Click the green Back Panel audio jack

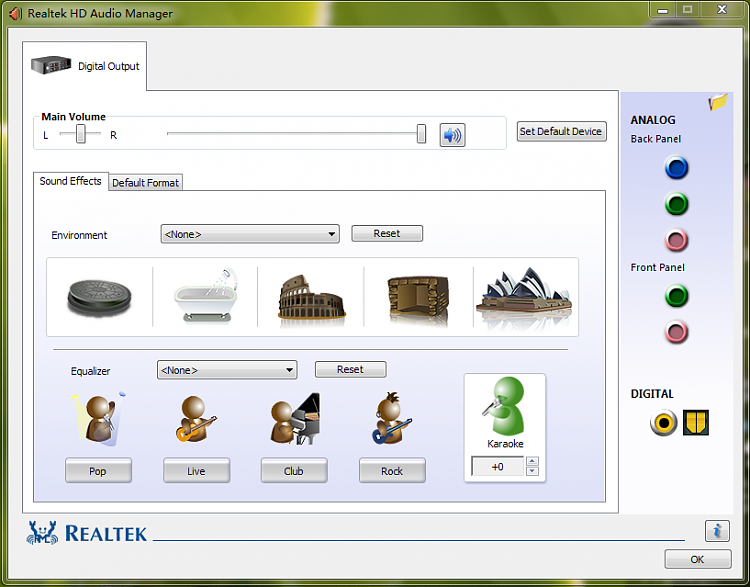pyautogui.click(x=676, y=204)
